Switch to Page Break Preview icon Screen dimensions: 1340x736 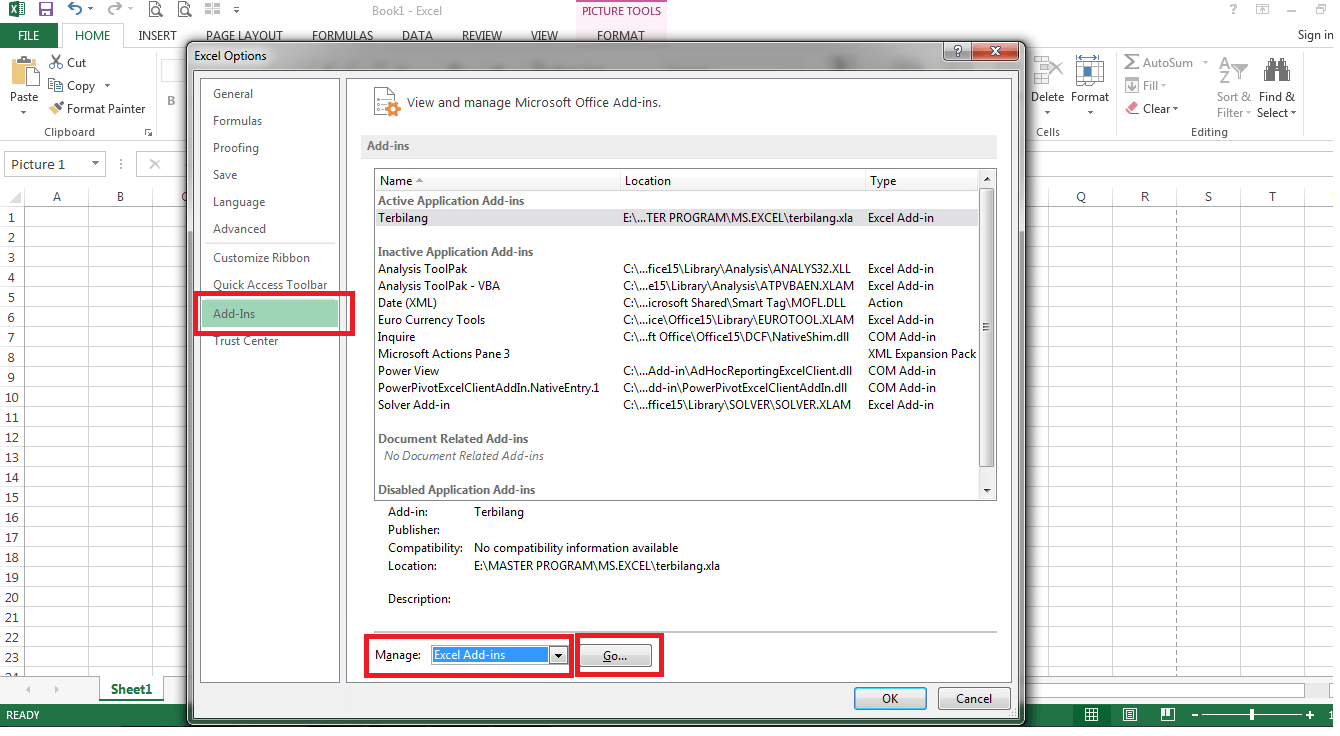(1166, 715)
